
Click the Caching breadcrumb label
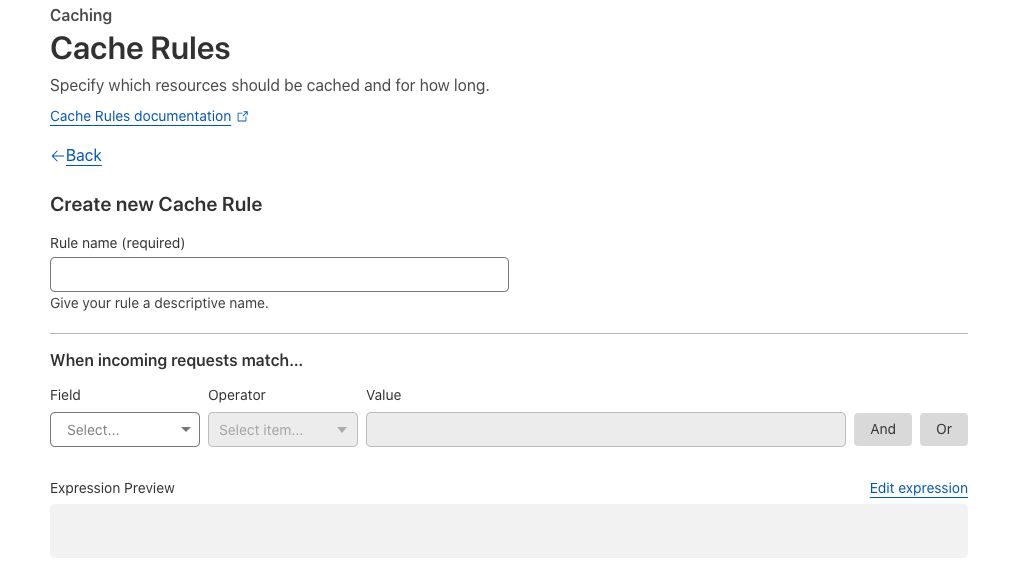coord(81,15)
